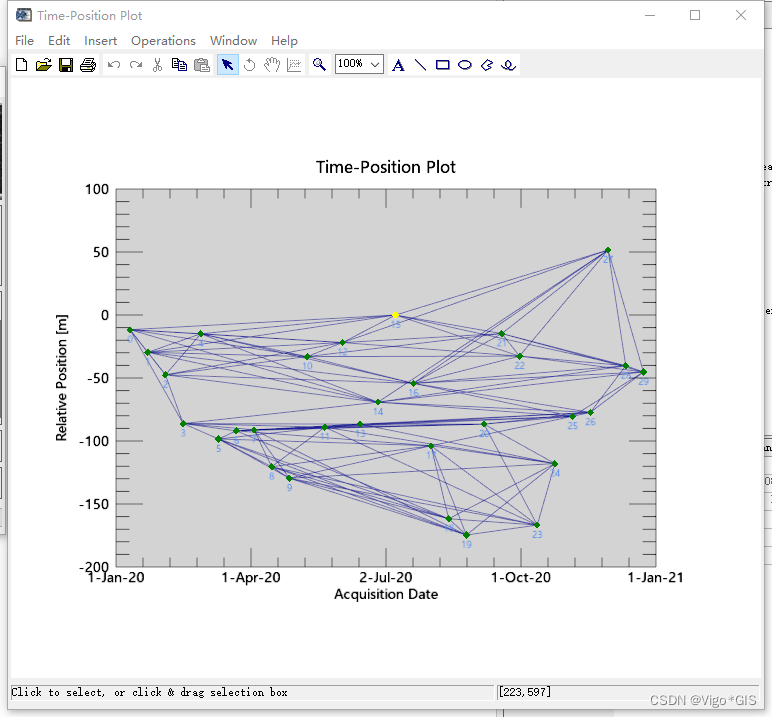Image resolution: width=772 pixels, height=717 pixels.
Task: Click the yellow reference point 15
Action: pyautogui.click(x=395, y=315)
